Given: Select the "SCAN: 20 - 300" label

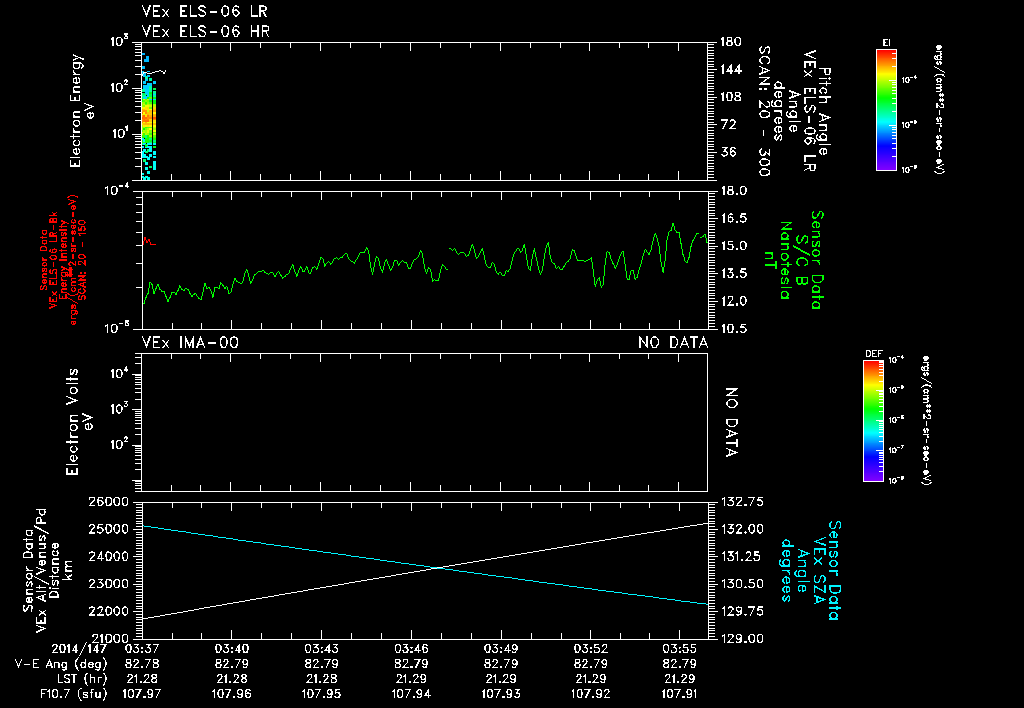Looking at the screenshot, I should click(764, 111).
